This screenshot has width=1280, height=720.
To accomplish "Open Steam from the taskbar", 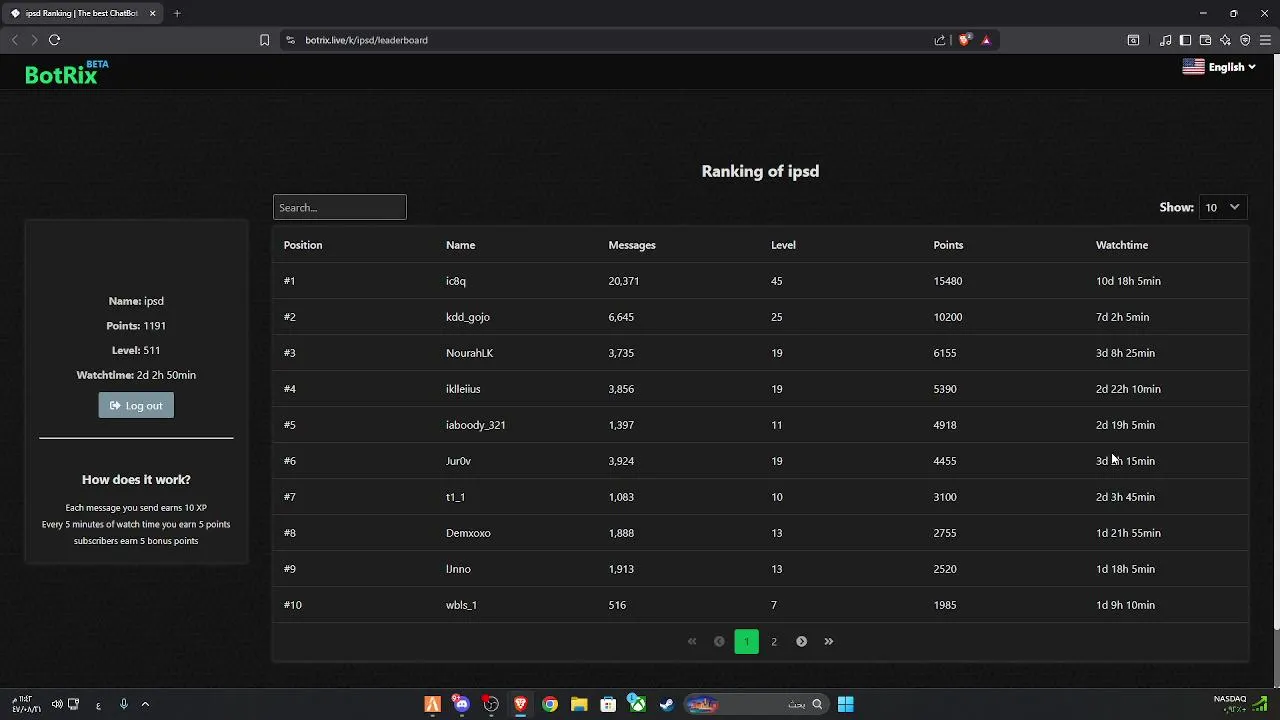I will tap(667, 704).
